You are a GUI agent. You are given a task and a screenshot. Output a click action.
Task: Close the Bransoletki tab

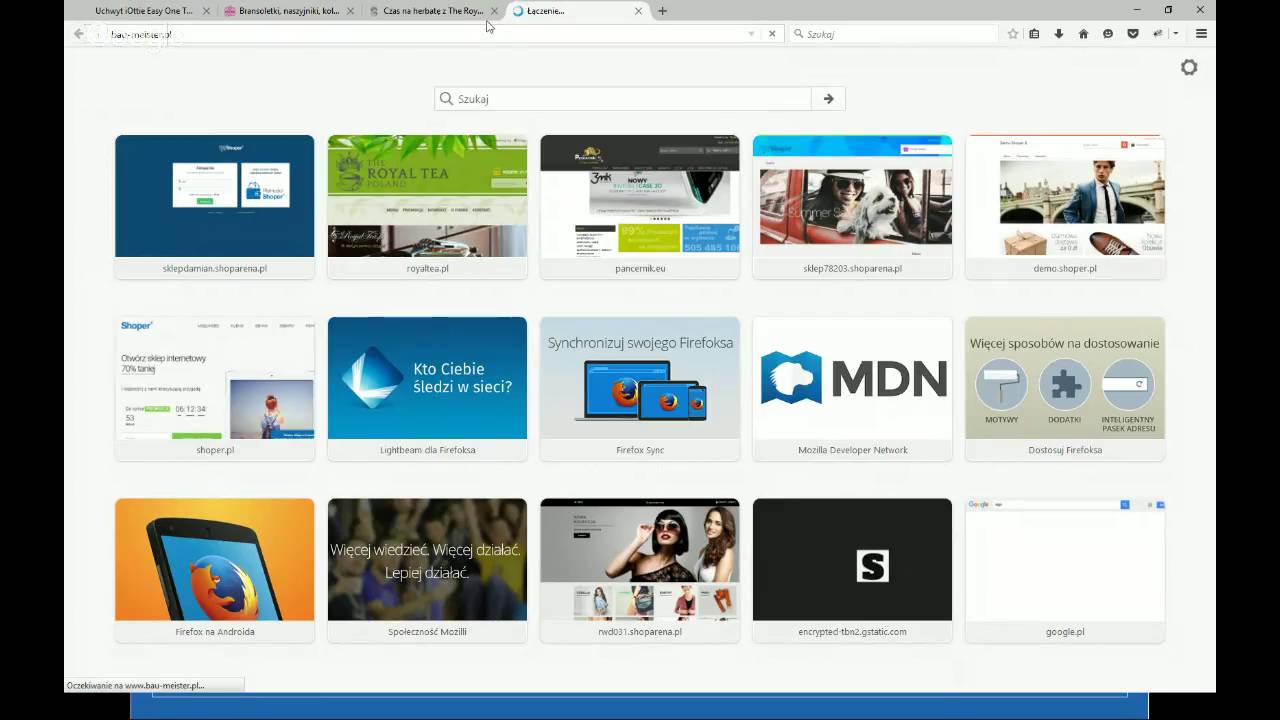(x=350, y=11)
